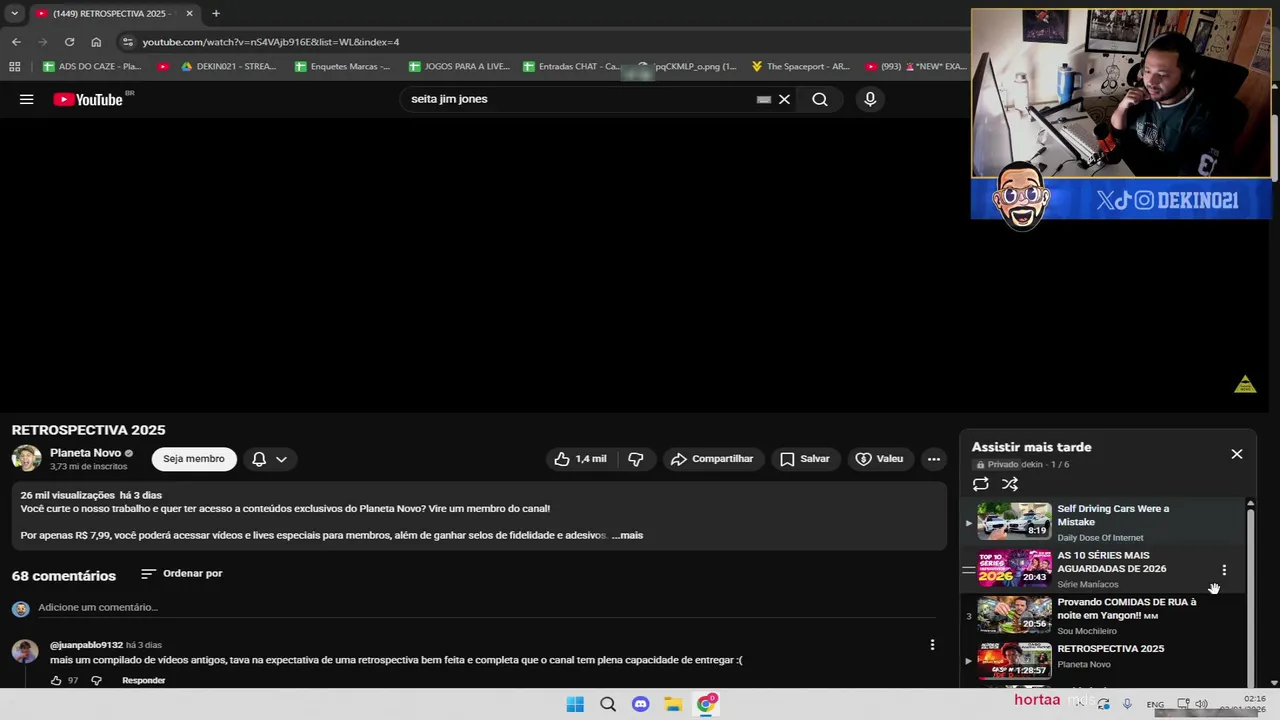Open the Chrome apps grid in bookmarks bar
Viewport: 1280px width, 720px height.
[x=14, y=67]
